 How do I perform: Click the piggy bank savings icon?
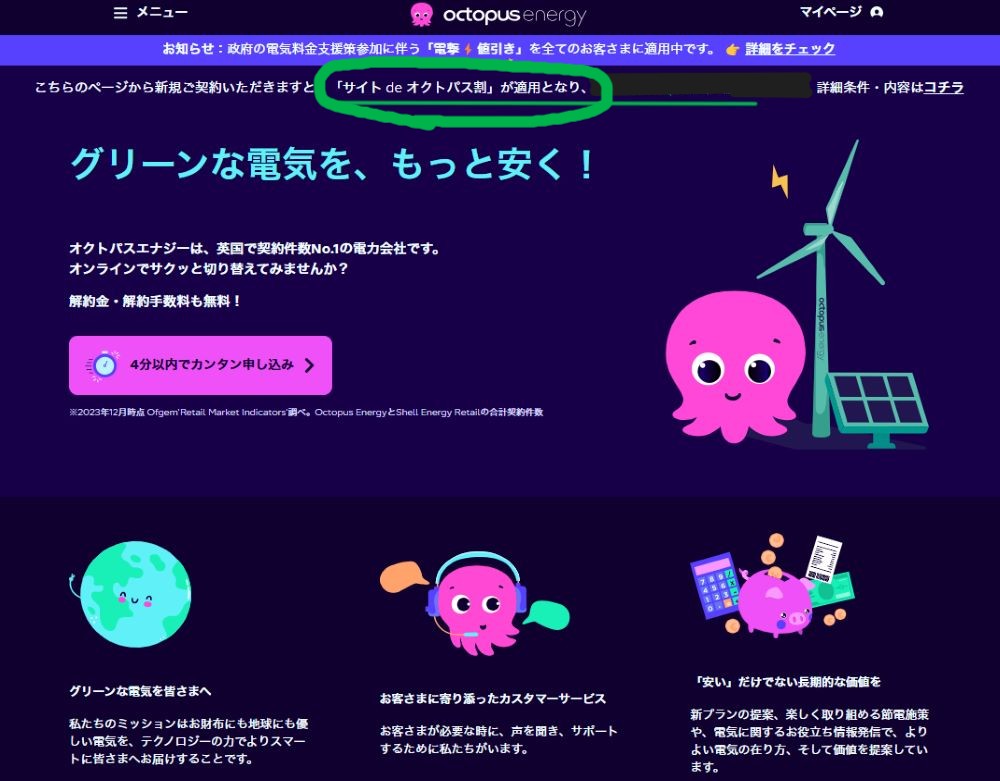click(x=775, y=603)
